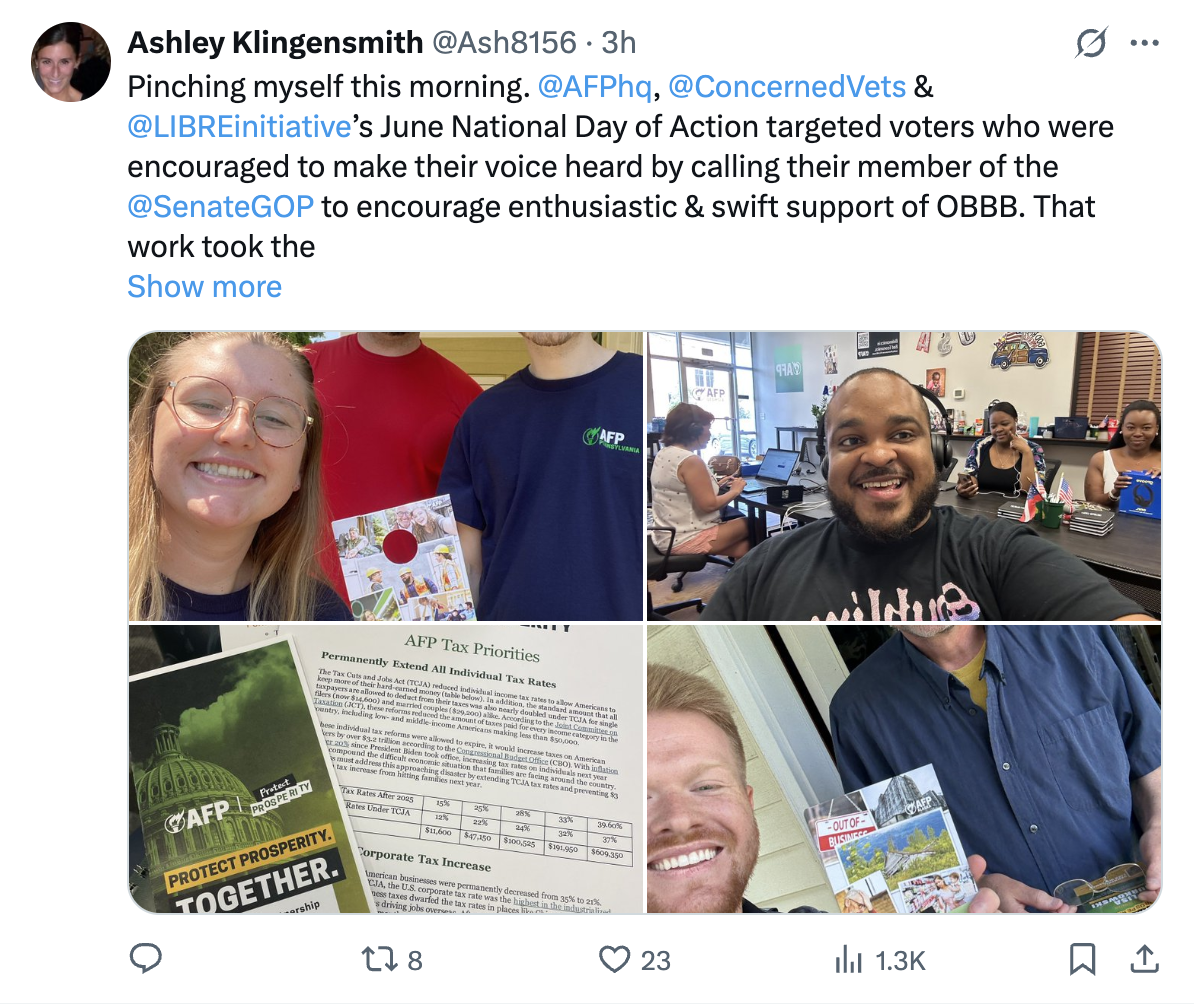Image resolution: width=1194 pixels, height=1004 pixels.
Task: Open the 3h timestamp link
Action: (x=618, y=43)
